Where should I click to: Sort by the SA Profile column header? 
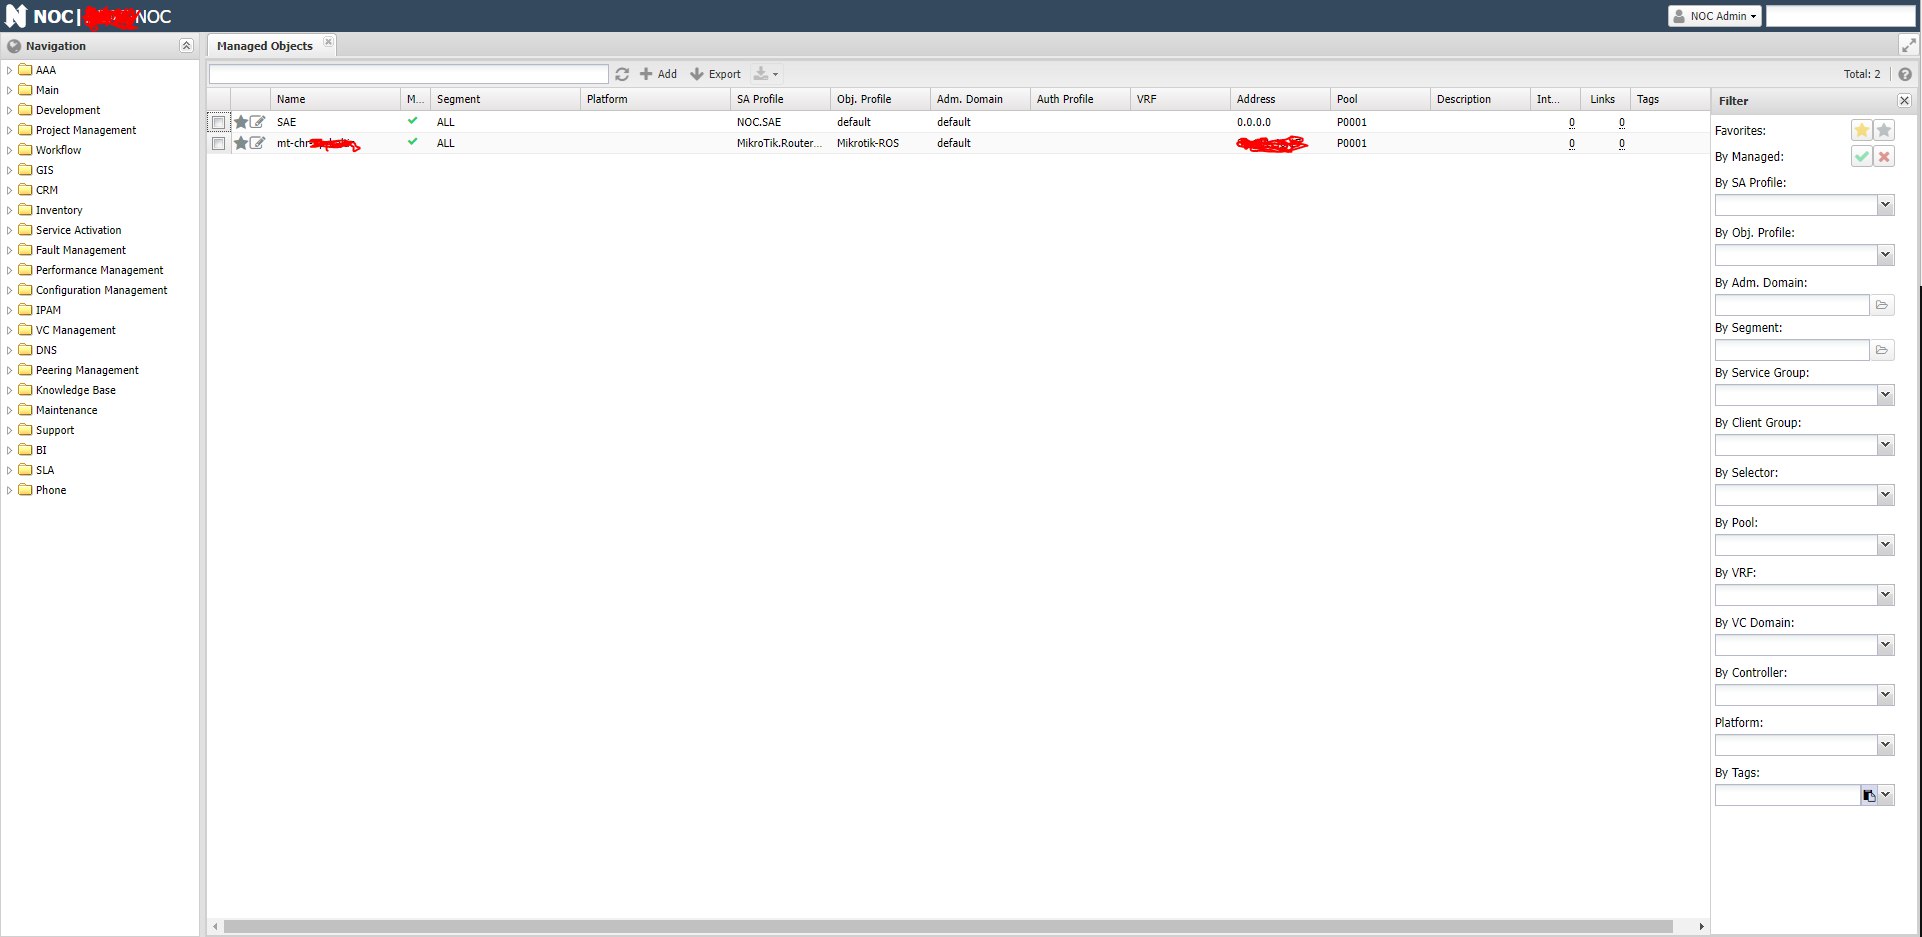coord(780,99)
